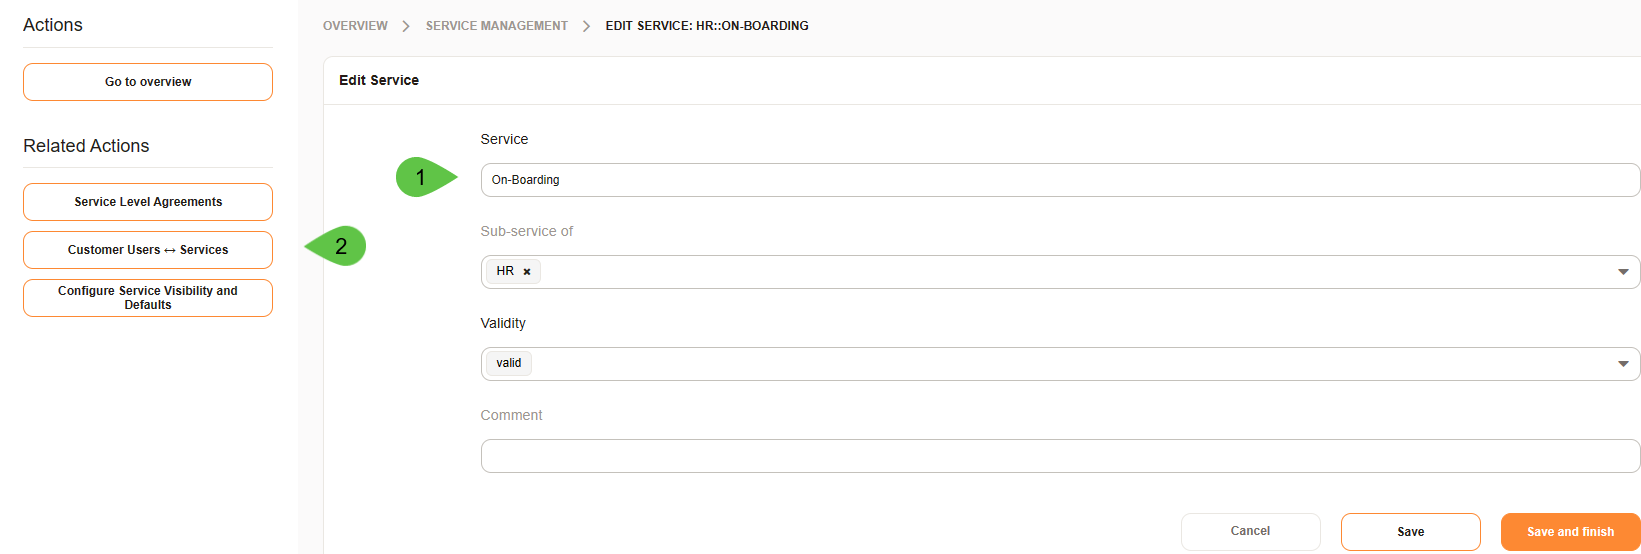Viewport: 1641px width, 554px height.
Task: Click the Edit Service: HR::On-Boarding breadcrumb
Action: pos(707,26)
